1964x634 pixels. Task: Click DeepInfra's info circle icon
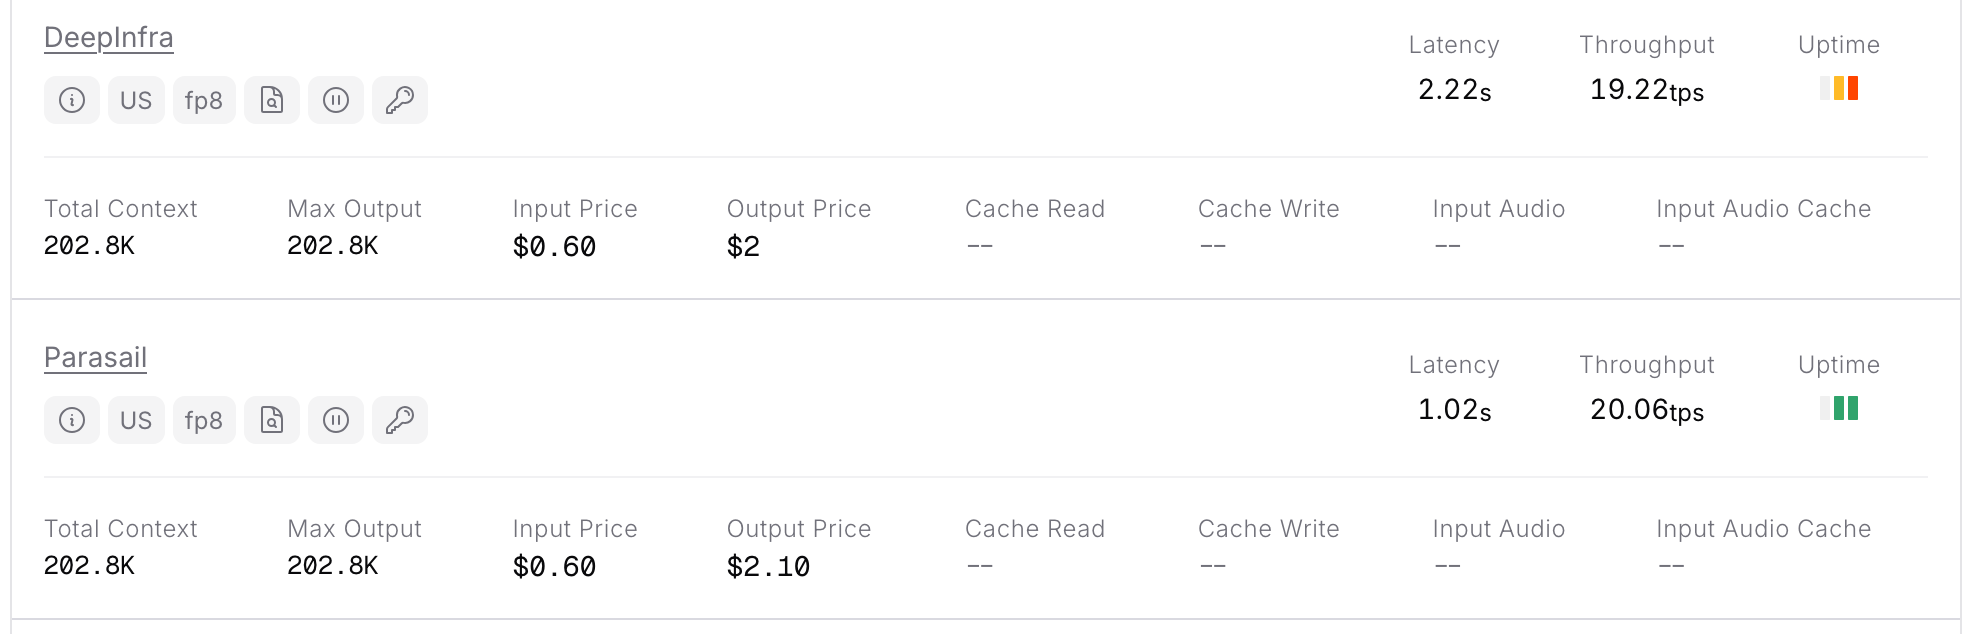click(x=72, y=100)
